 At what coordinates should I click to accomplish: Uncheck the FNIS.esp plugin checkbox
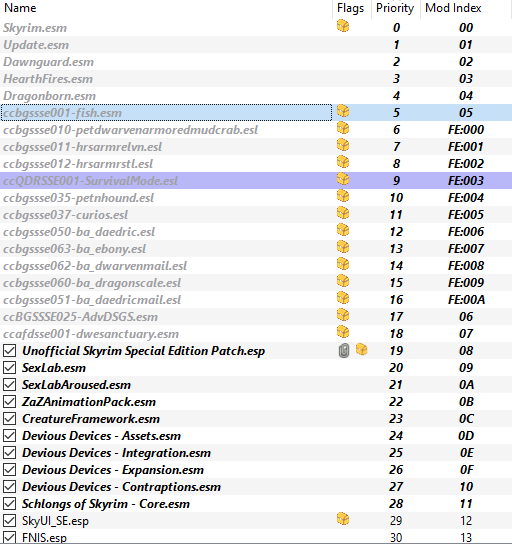click(x=9, y=537)
